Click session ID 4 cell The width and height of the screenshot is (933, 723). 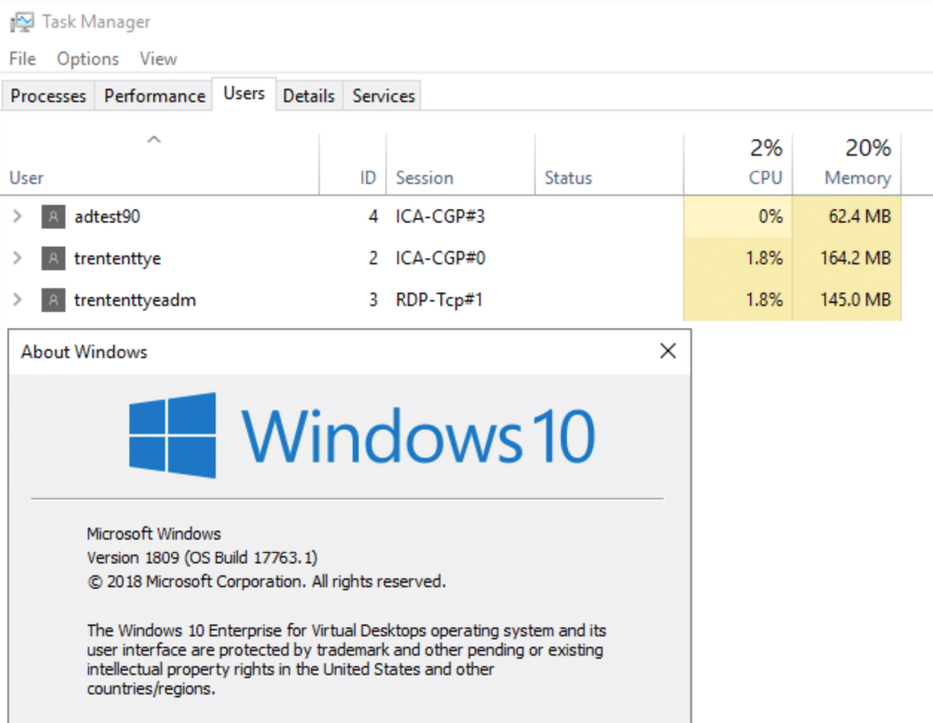pos(373,216)
